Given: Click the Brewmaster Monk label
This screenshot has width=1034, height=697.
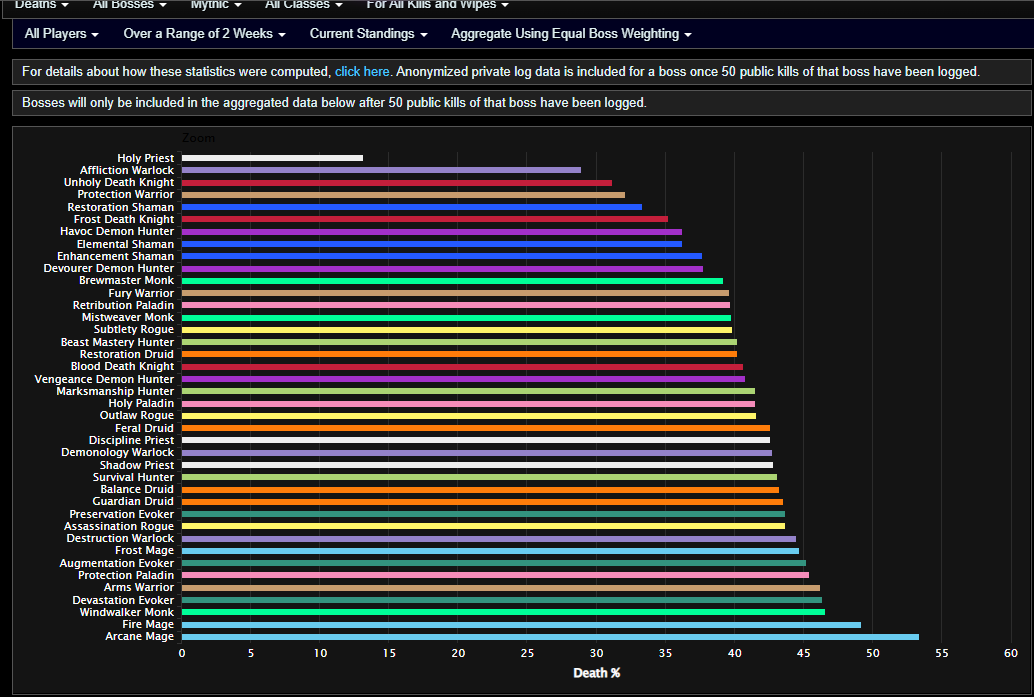Looking at the screenshot, I should (x=127, y=280).
